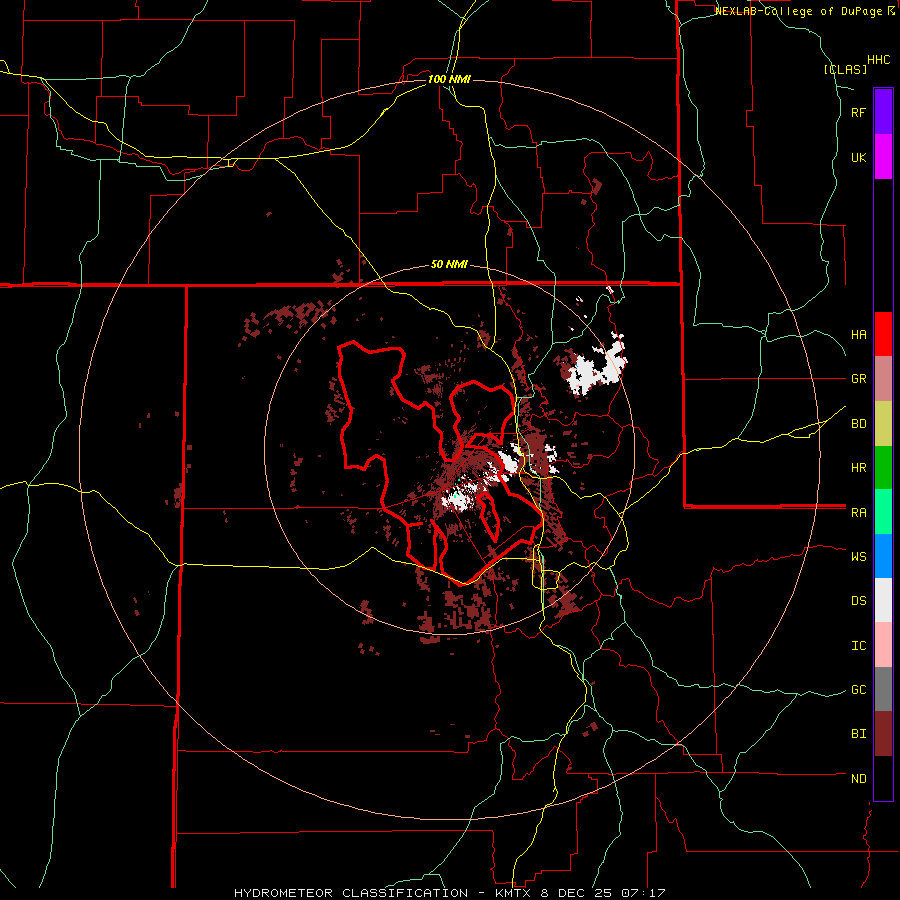This screenshot has height=900, width=900.
Task: Click the UK legend label
Action: coord(858,157)
